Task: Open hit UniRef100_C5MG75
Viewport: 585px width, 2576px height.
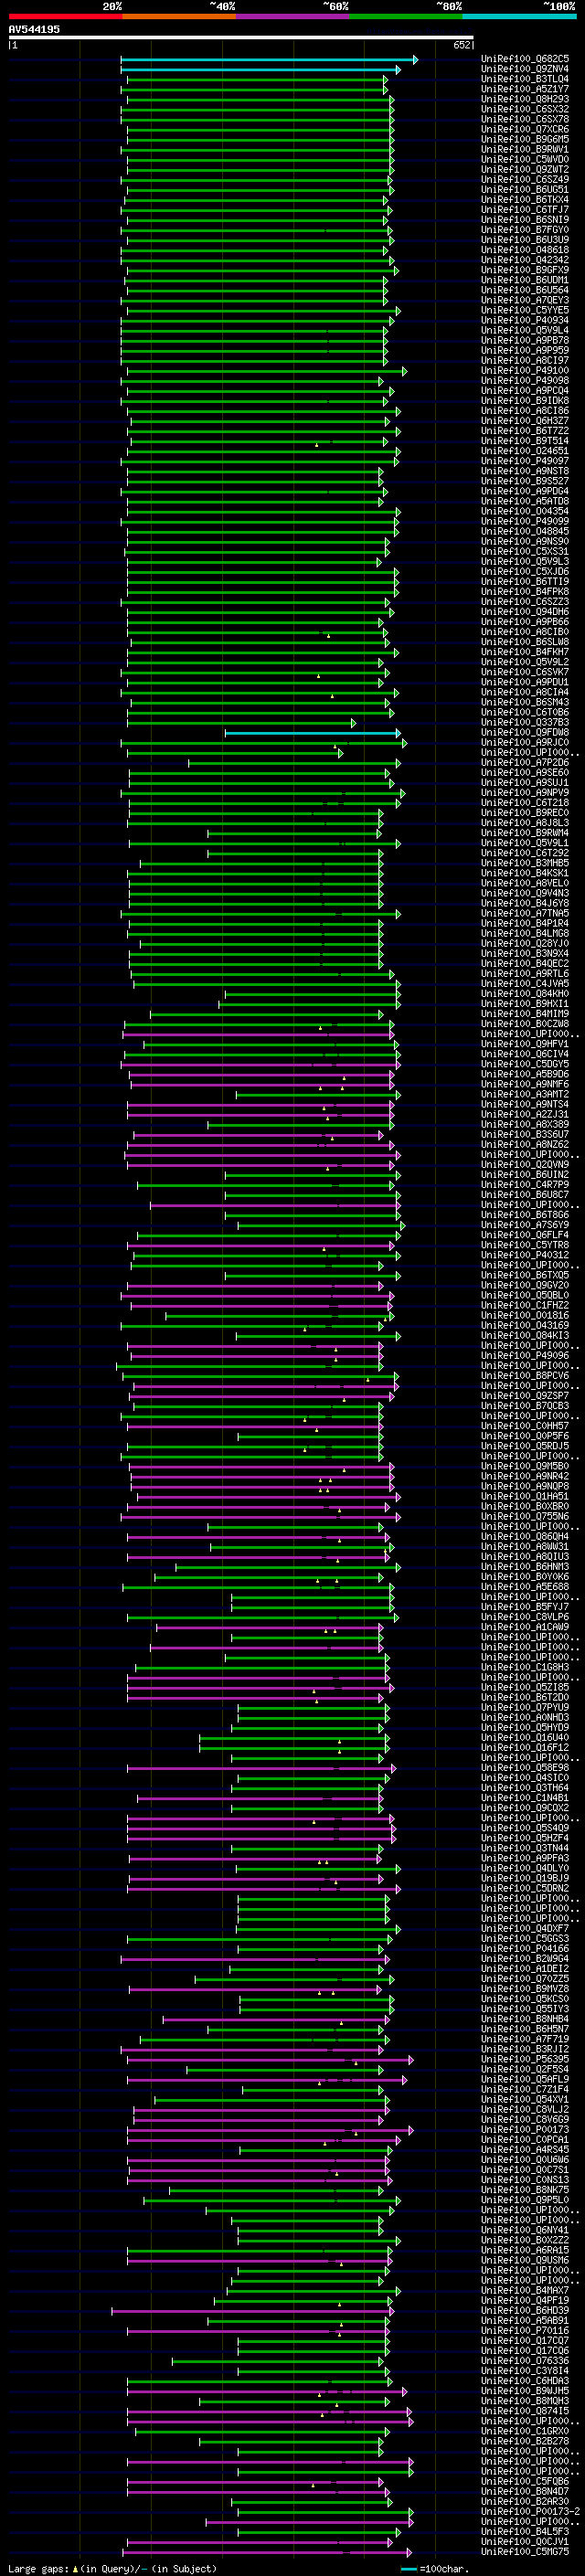Action: point(525,2551)
